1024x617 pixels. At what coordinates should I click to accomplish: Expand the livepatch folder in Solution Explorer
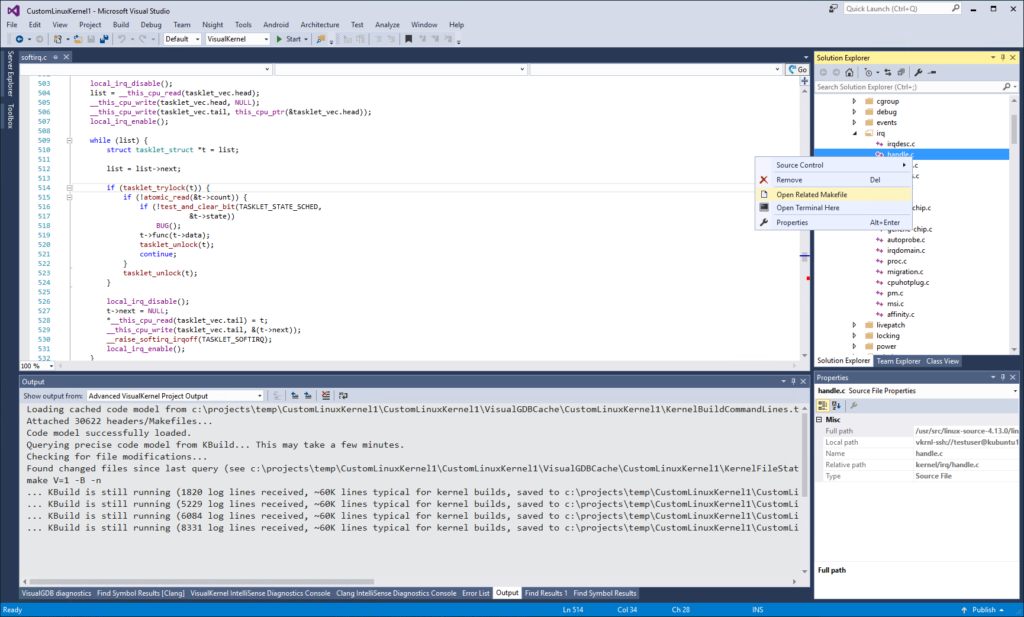click(x=853, y=325)
